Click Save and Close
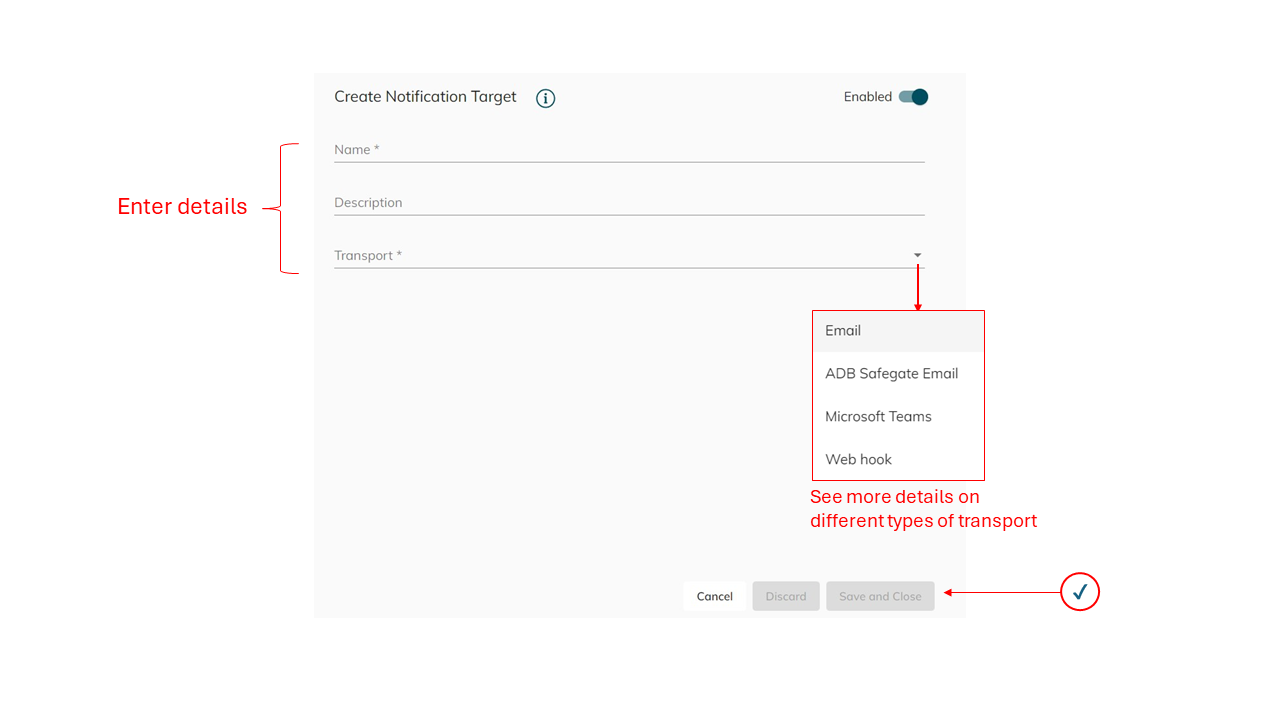Viewport: 1280px width, 720px height. tap(880, 595)
